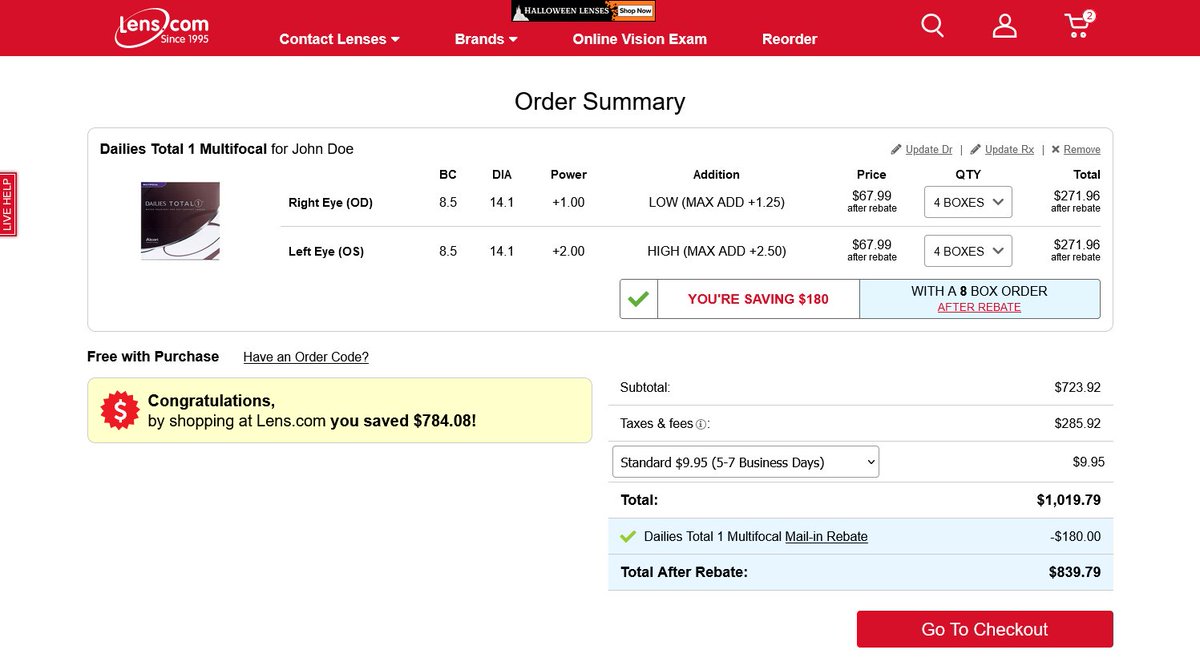Click the $1,019.79 total amount
The image size is (1200, 670).
click(x=1069, y=500)
